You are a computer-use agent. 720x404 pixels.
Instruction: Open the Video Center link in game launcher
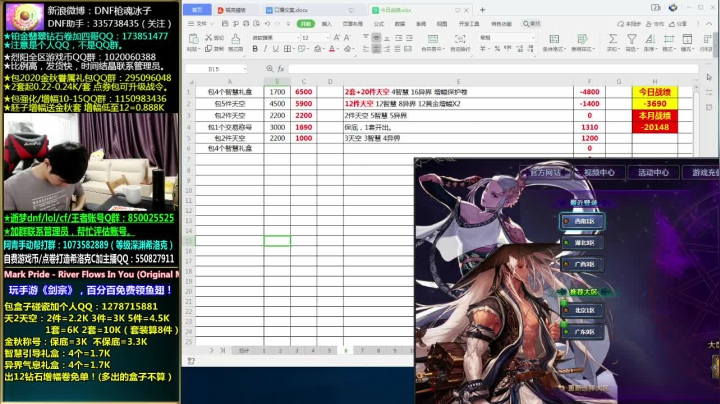pos(599,173)
